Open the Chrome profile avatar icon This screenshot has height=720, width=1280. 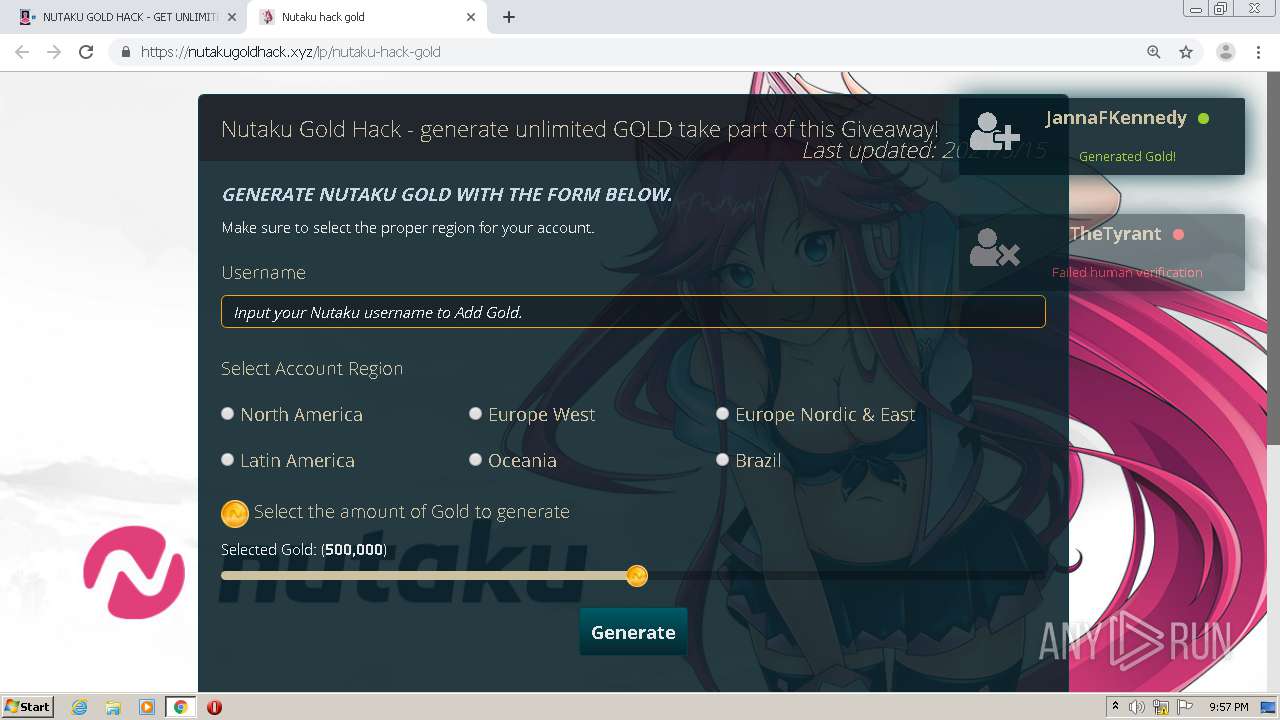pyautogui.click(x=1226, y=52)
